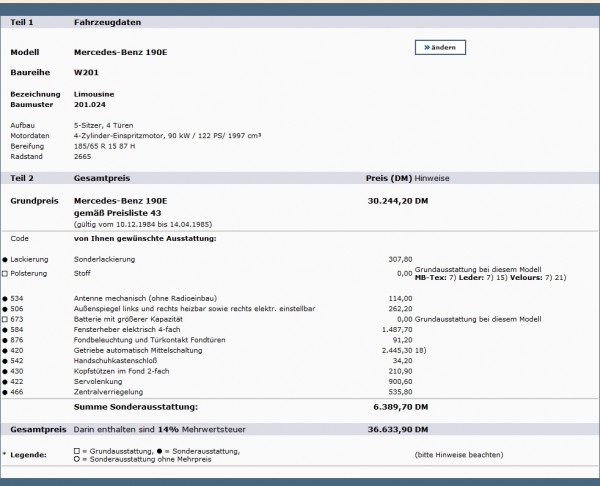Click the gemäß Preisliste 43 text
The height and width of the screenshot is (486, 600).
click(117, 213)
